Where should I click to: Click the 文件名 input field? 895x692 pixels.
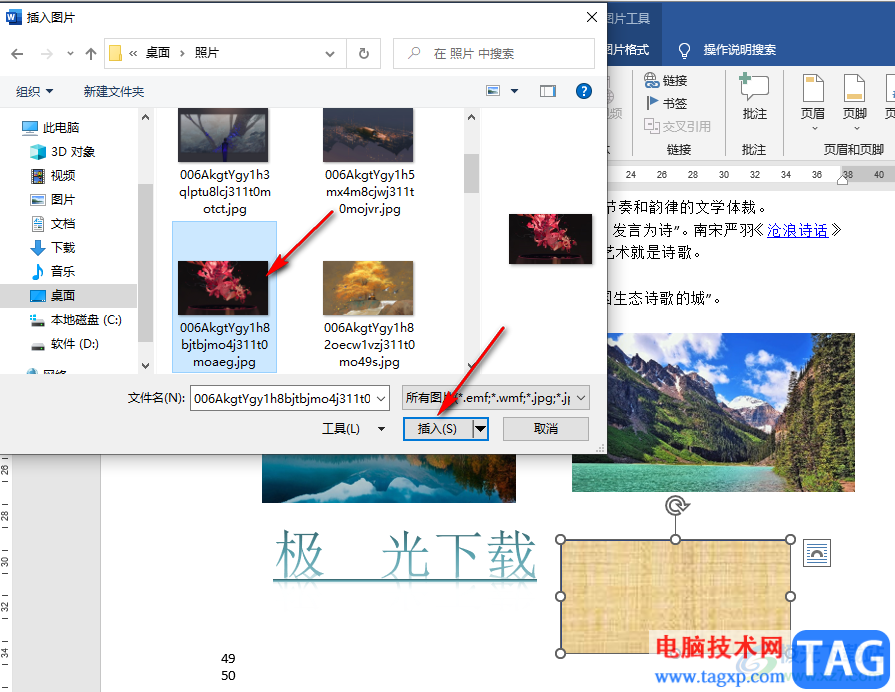coord(282,398)
